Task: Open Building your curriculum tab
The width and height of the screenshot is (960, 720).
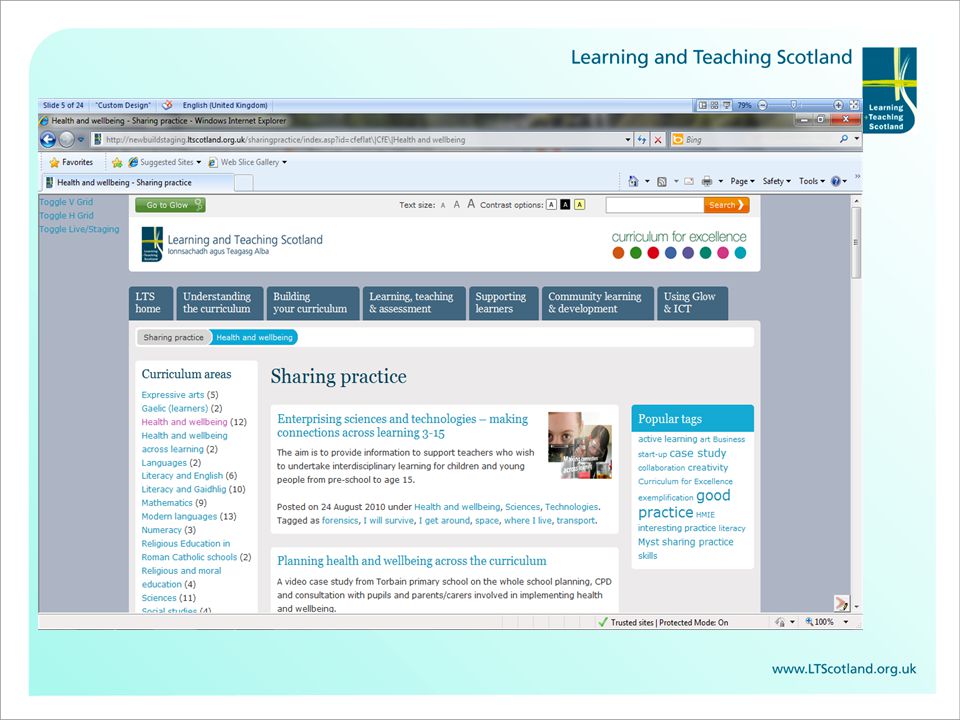Action: coord(313,303)
